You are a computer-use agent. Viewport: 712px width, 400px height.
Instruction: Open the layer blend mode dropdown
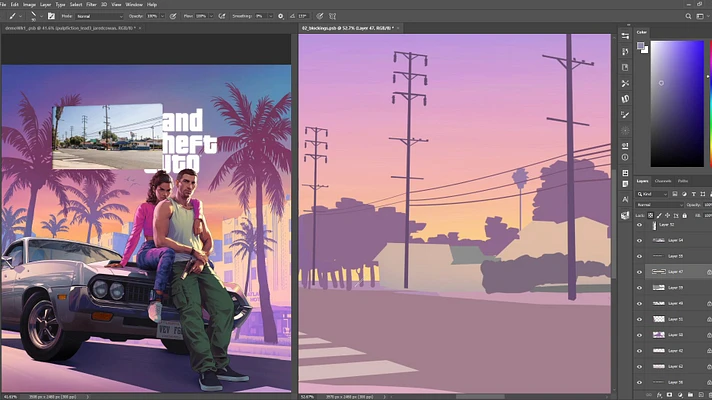tap(659, 205)
